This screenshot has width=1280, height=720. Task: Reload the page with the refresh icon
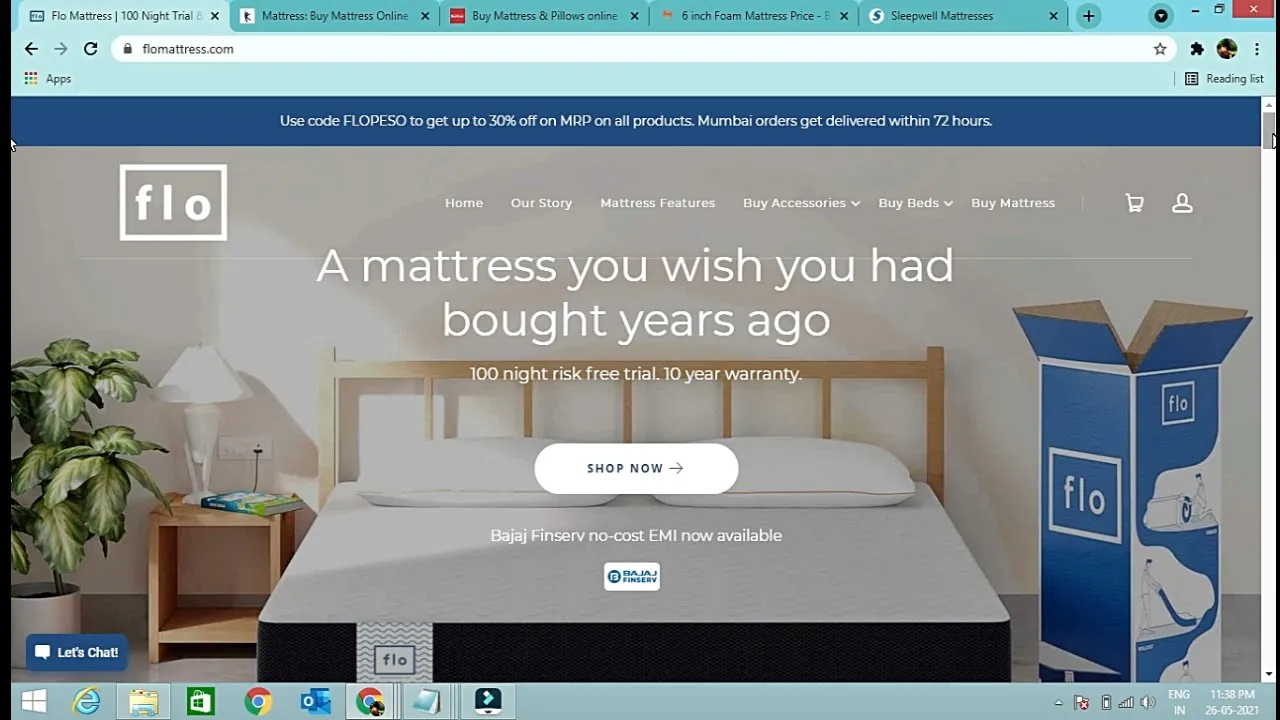click(x=90, y=49)
